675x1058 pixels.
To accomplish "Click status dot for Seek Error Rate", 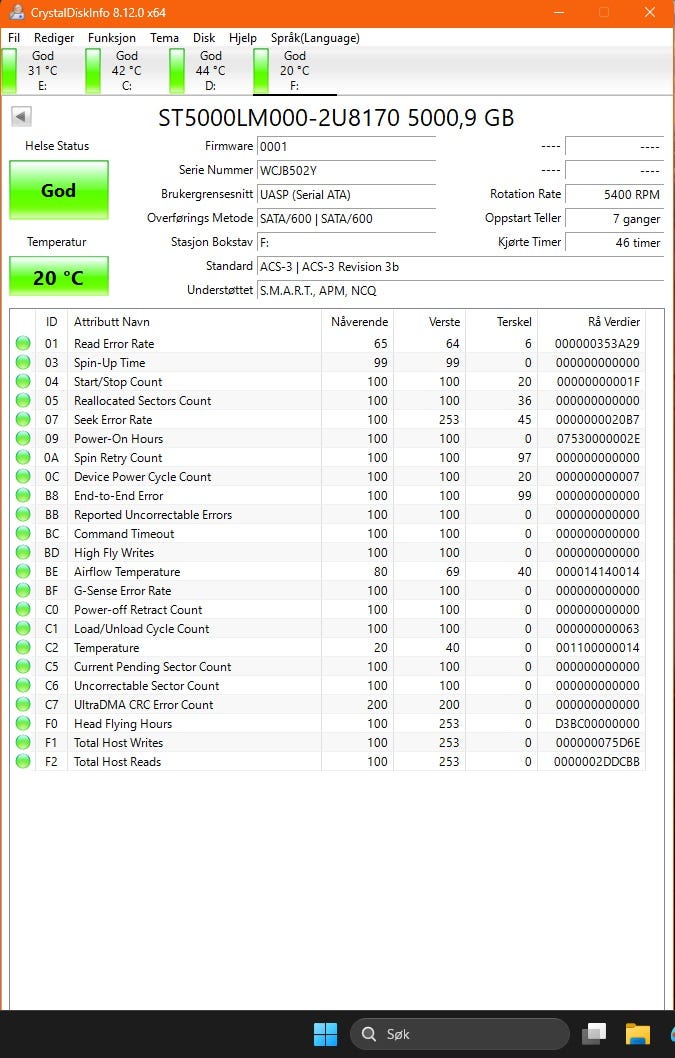I will (x=24, y=419).
